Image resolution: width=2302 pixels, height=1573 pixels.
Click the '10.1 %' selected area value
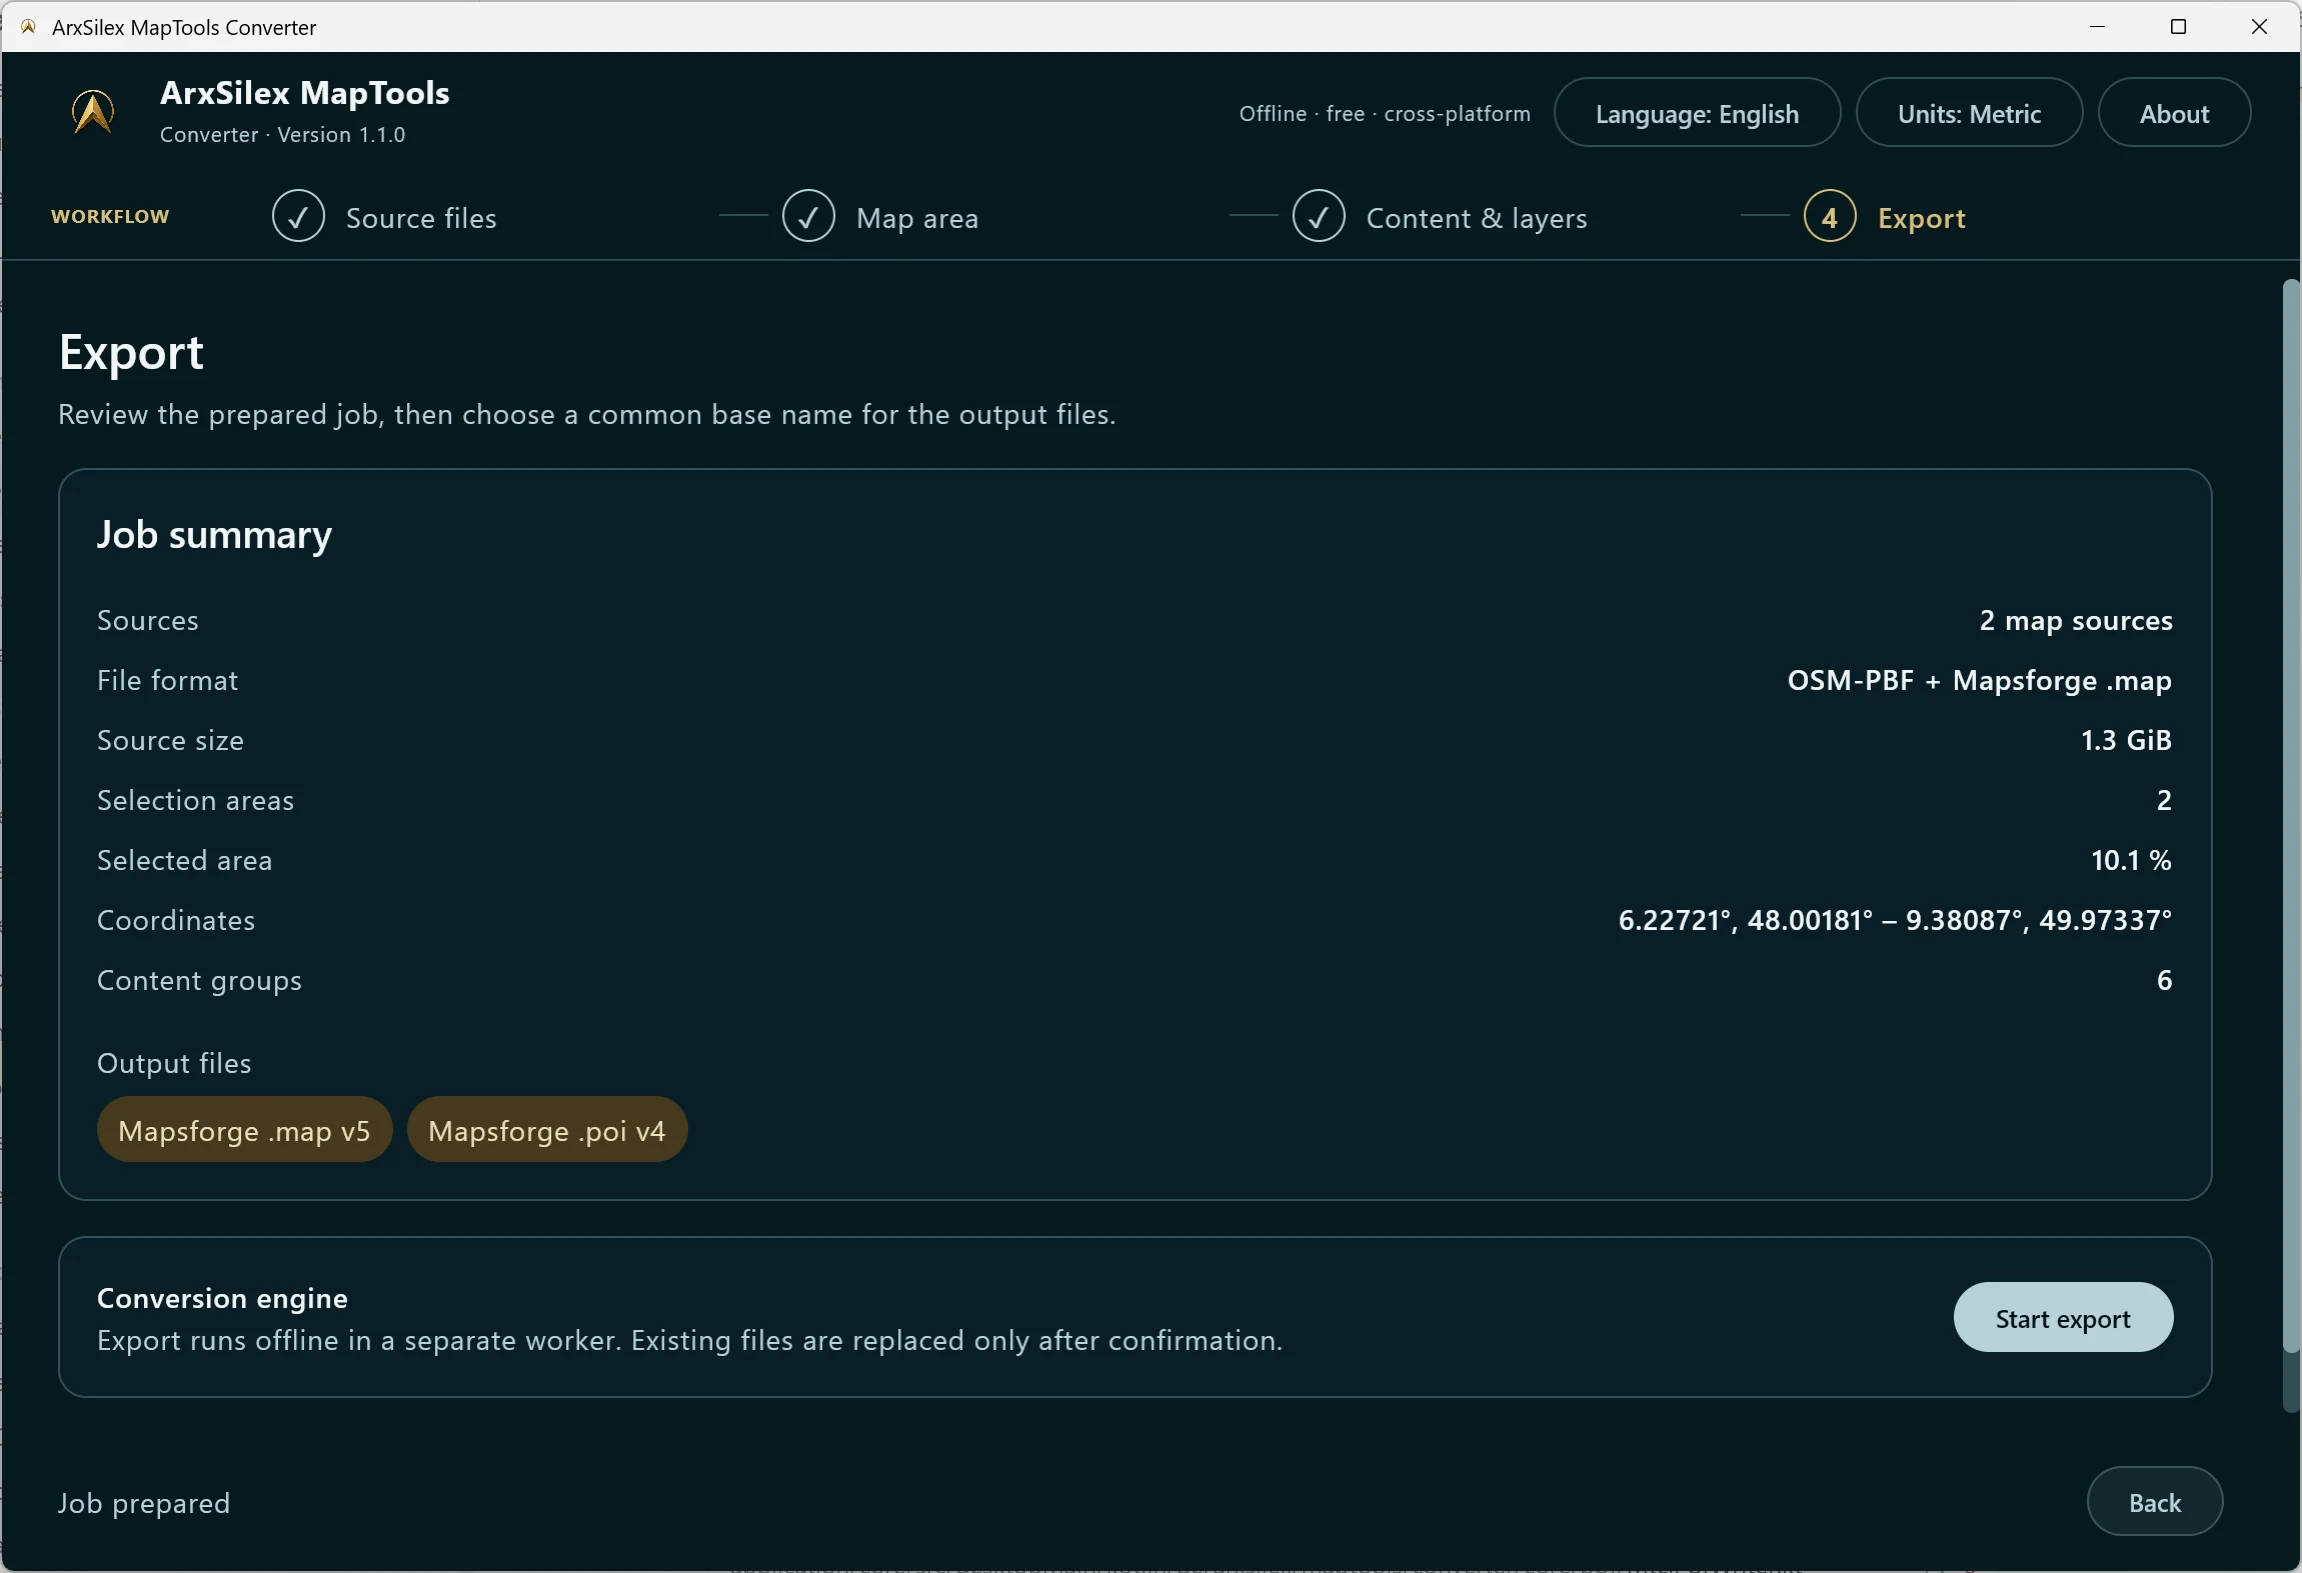click(x=2131, y=860)
